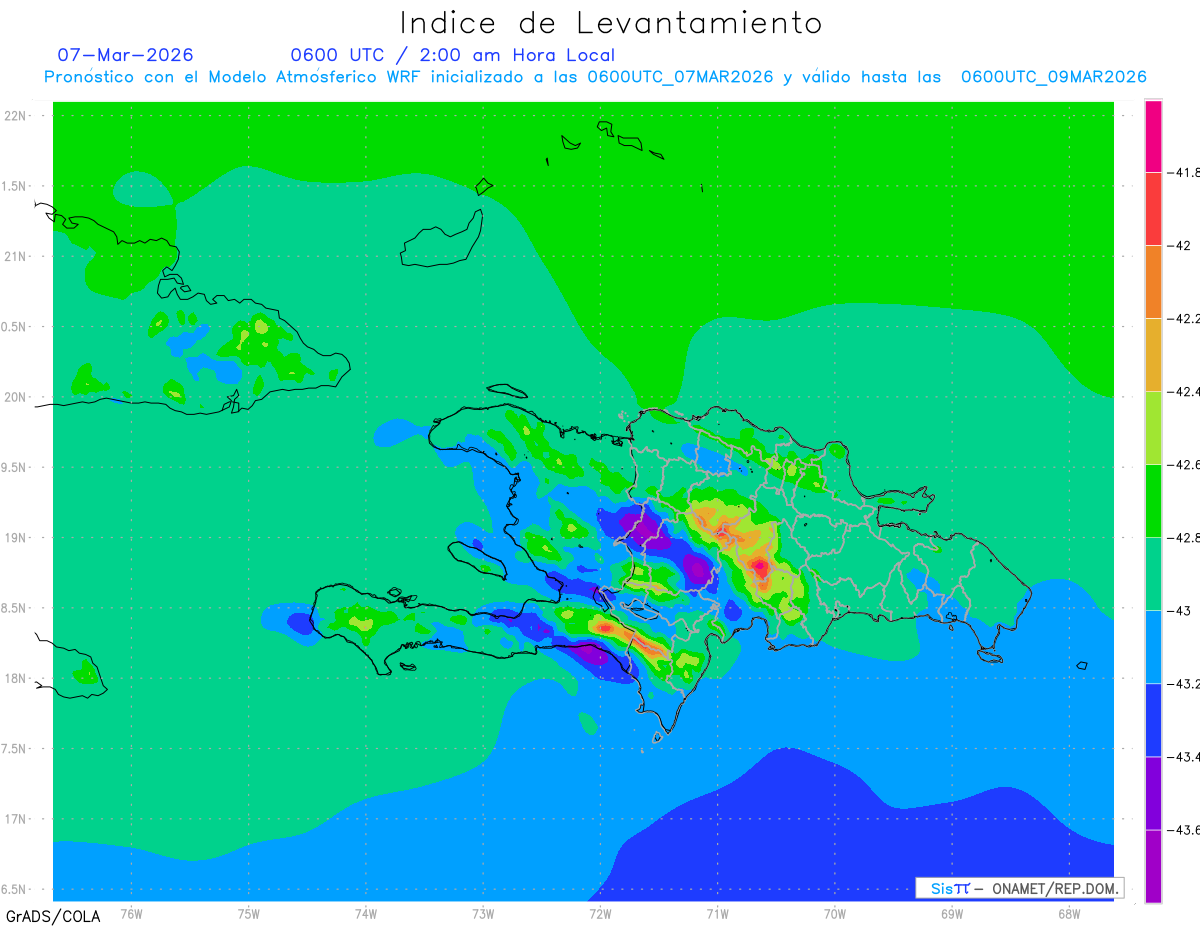Click the "GrADS/COLA" credit text
The height and width of the screenshot is (927, 1200).
[53, 916]
